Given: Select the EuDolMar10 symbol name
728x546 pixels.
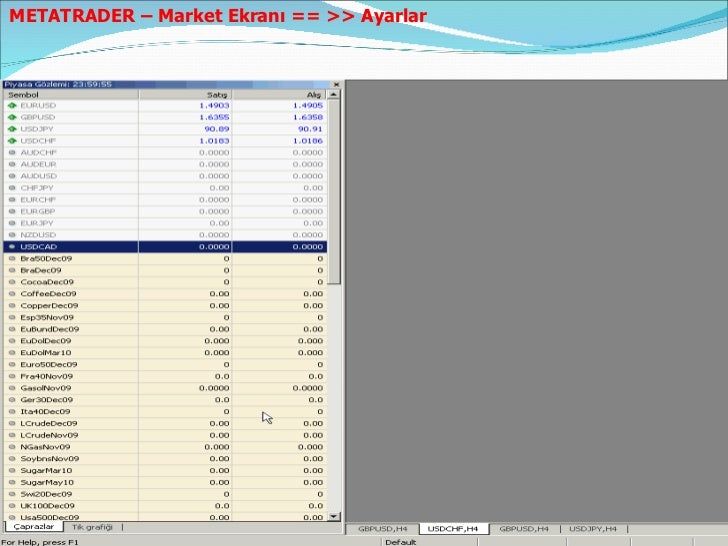Looking at the screenshot, I should click(x=46, y=353).
